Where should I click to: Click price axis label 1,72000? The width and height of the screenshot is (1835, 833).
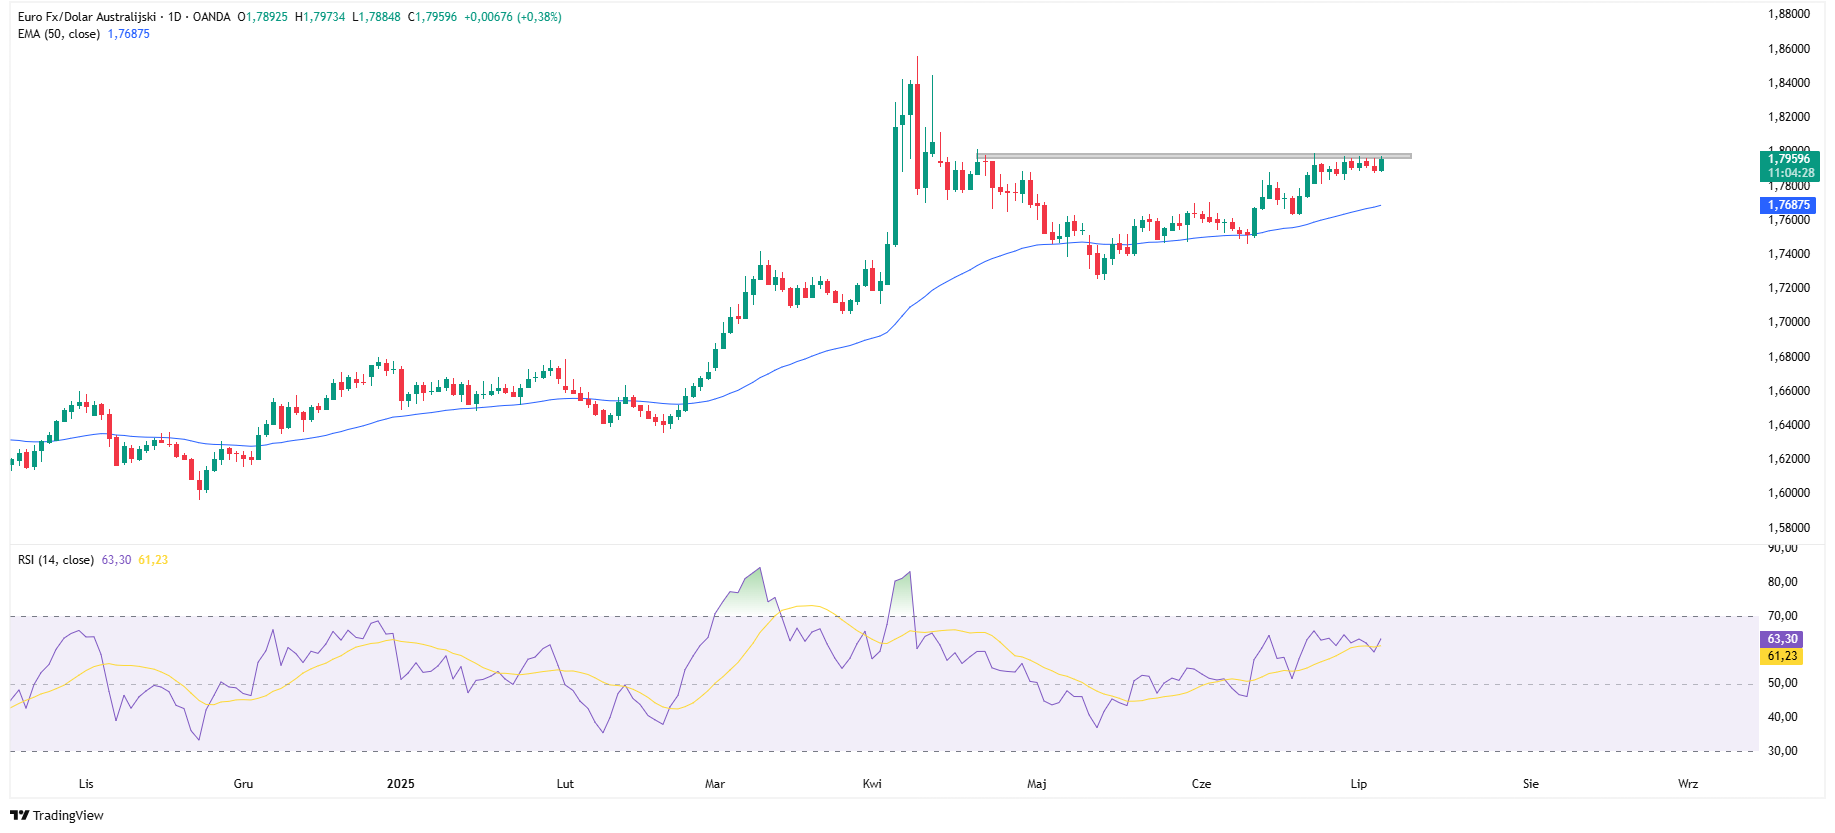(x=1789, y=288)
